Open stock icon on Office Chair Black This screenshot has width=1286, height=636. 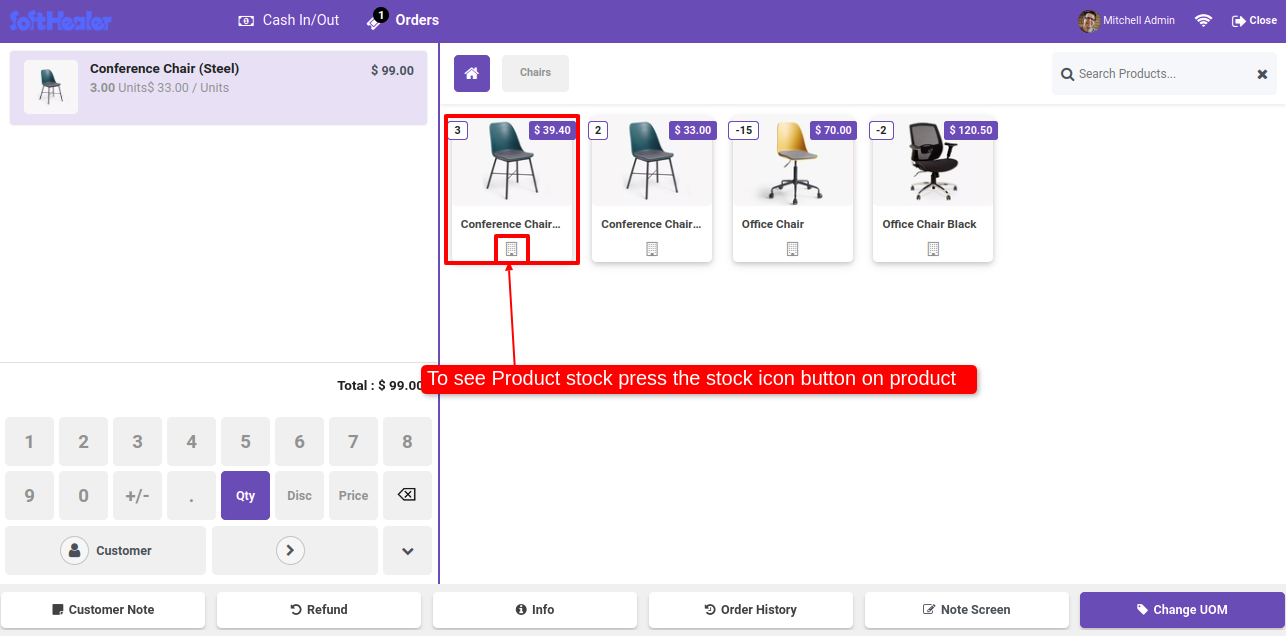pos(933,249)
